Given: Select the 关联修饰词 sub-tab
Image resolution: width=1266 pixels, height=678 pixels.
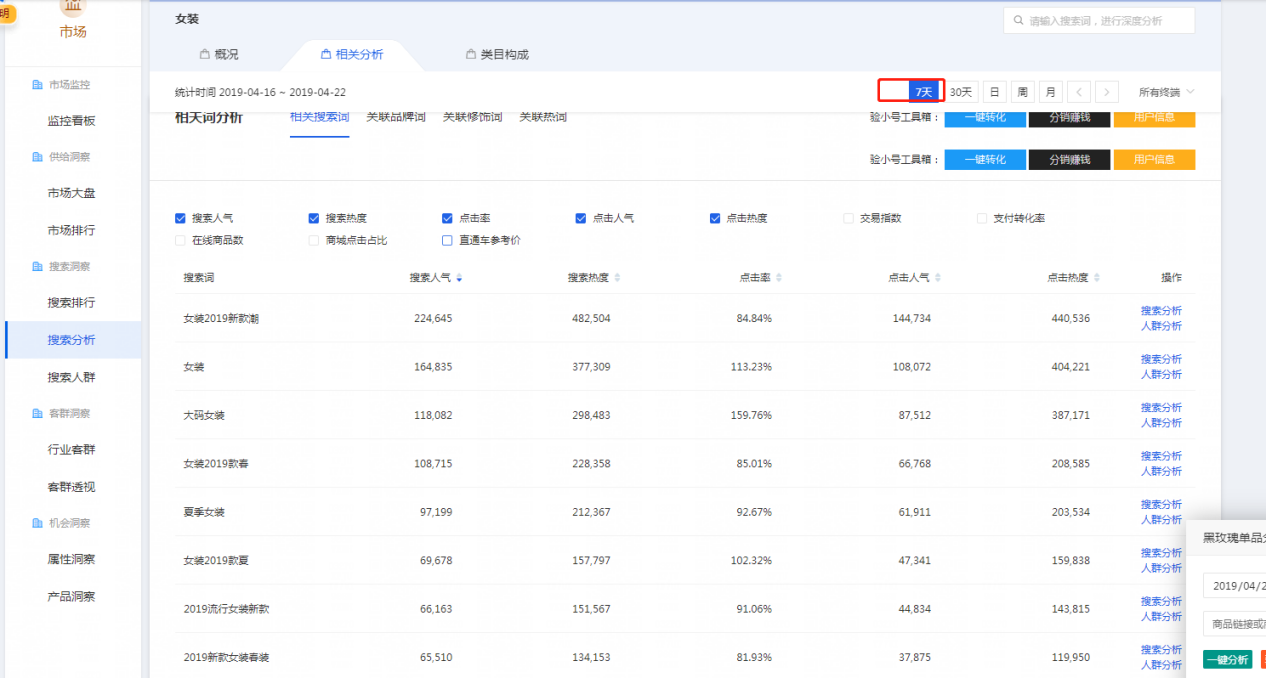Looking at the screenshot, I should point(473,117).
